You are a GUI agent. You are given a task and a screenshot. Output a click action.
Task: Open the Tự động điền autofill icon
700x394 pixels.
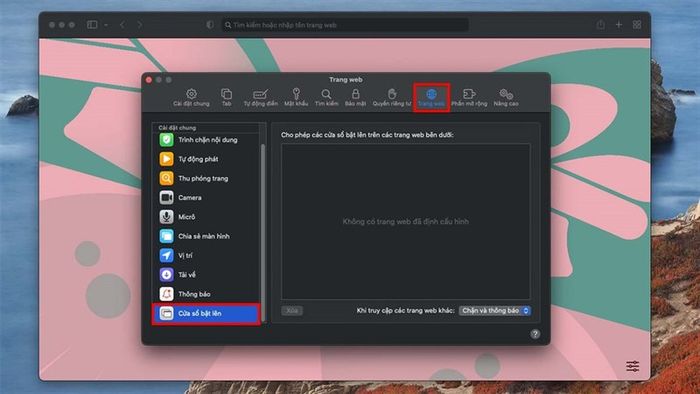coord(260,97)
